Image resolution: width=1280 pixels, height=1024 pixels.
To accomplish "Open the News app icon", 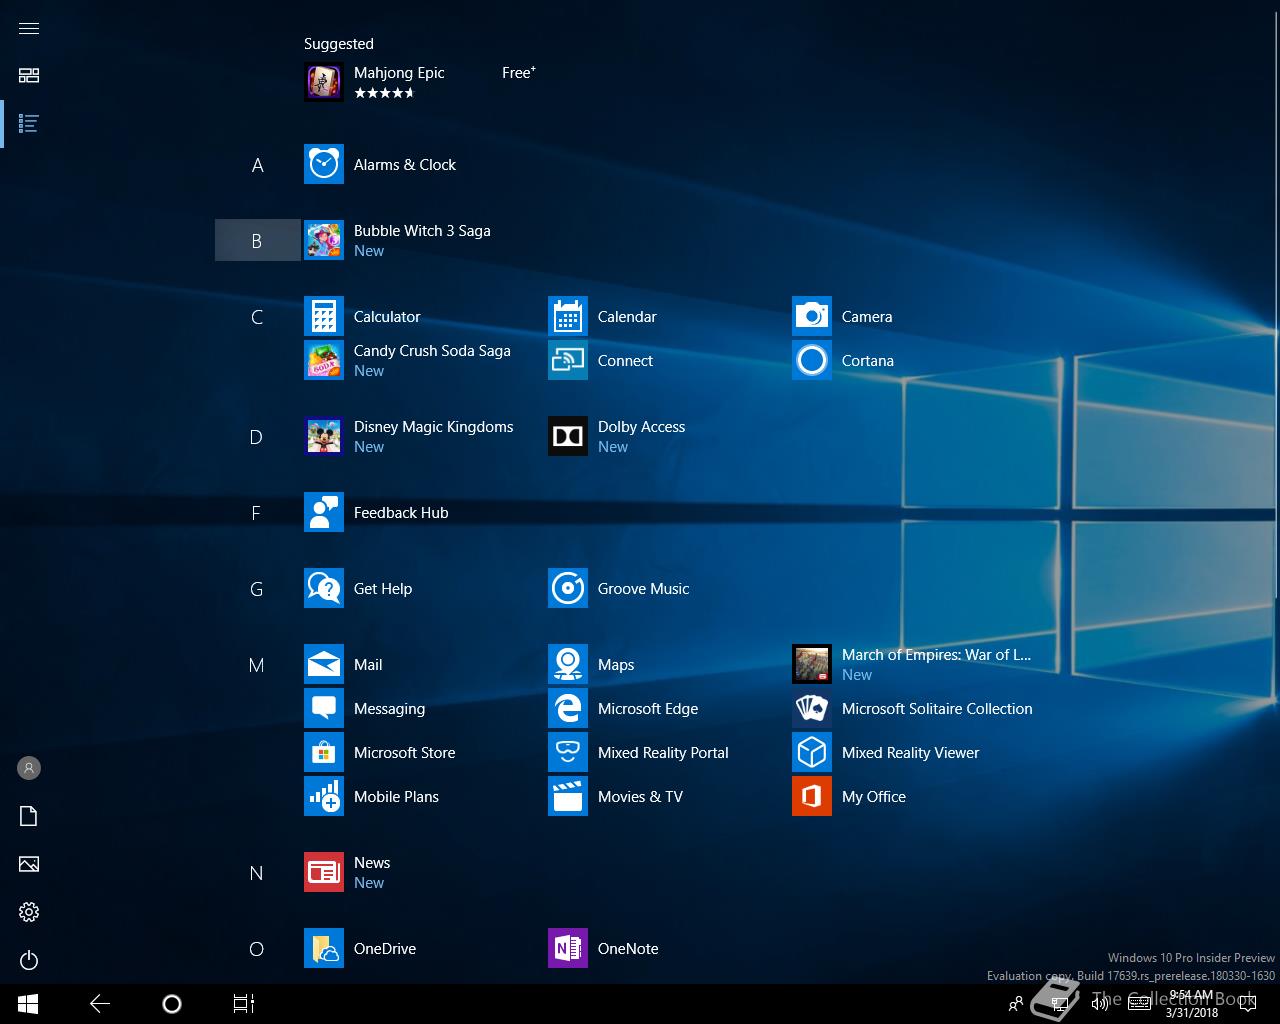I will pyautogui.click(x=324, y=872).
